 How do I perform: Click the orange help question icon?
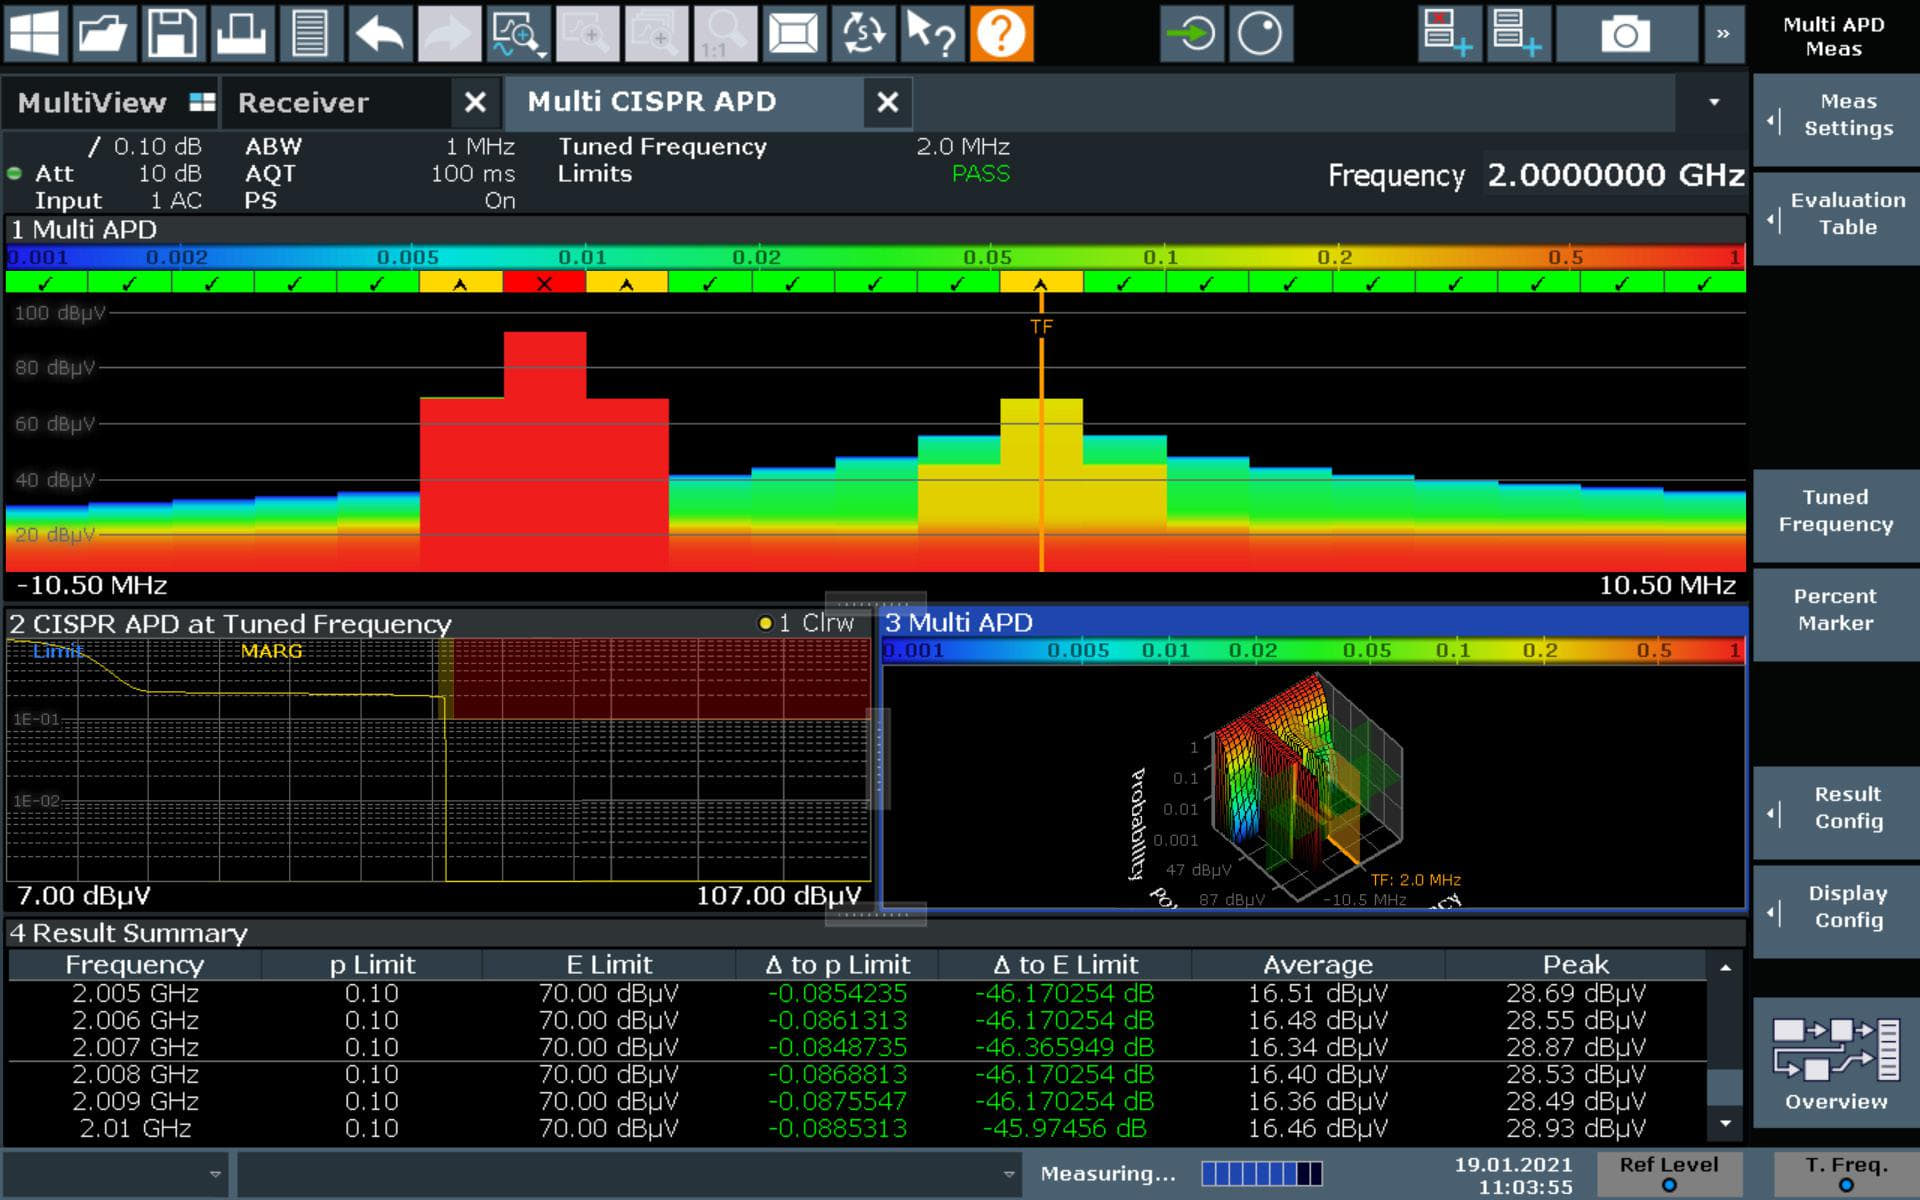pos(1001,33)
